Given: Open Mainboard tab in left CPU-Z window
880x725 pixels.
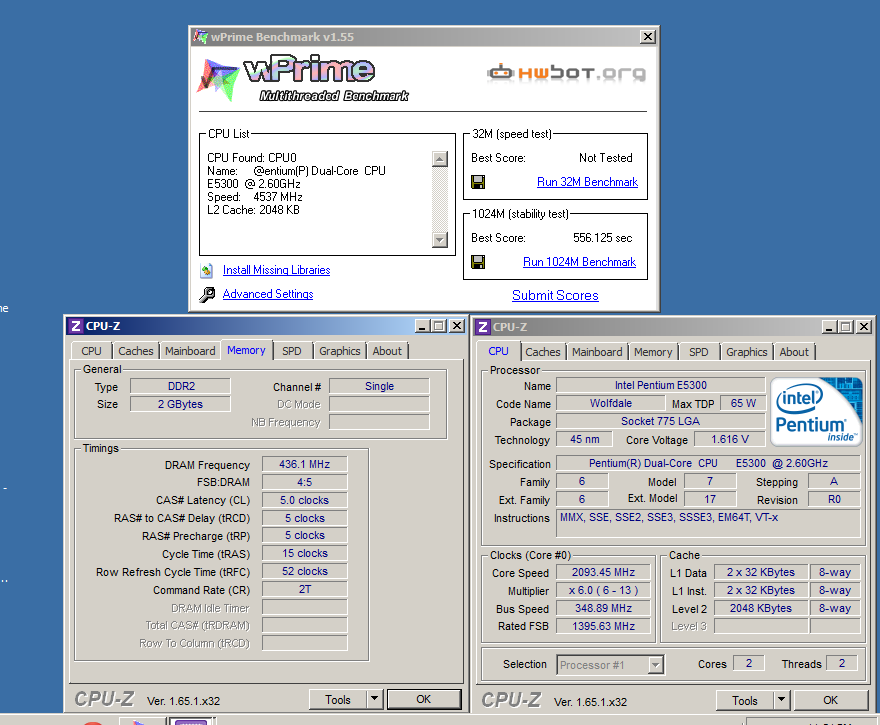Looking at the screenshot, I should (190, 351).
